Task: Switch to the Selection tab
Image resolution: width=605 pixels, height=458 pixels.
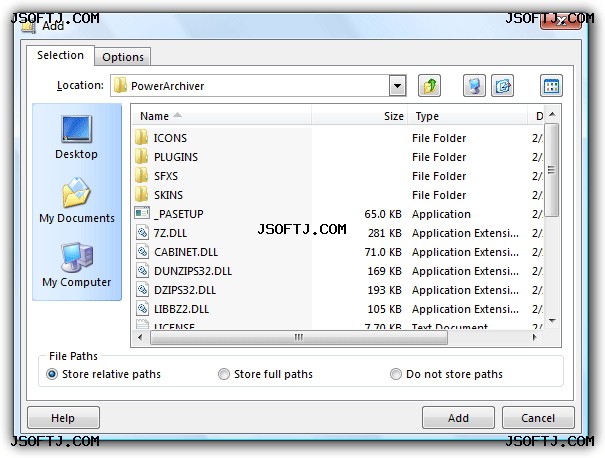Action: coord(60,55)
